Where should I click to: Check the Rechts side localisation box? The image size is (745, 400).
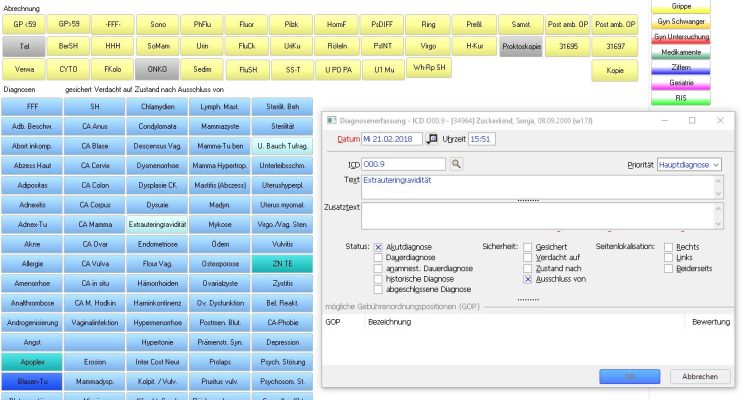click(x=669, y=247)
